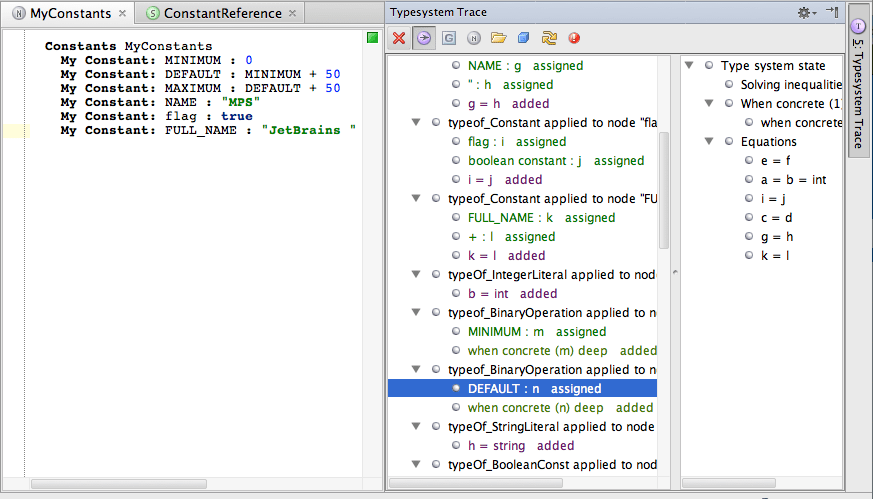Click the yellow looping arrows icon
Screen dimensions: 873x499
549,39
